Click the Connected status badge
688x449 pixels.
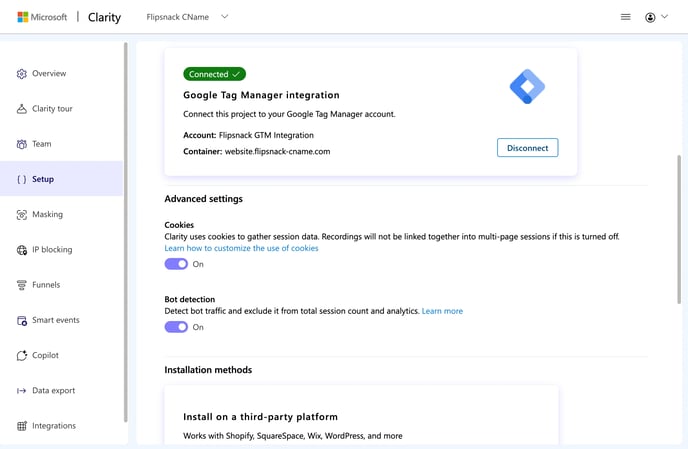coord(214,74)
